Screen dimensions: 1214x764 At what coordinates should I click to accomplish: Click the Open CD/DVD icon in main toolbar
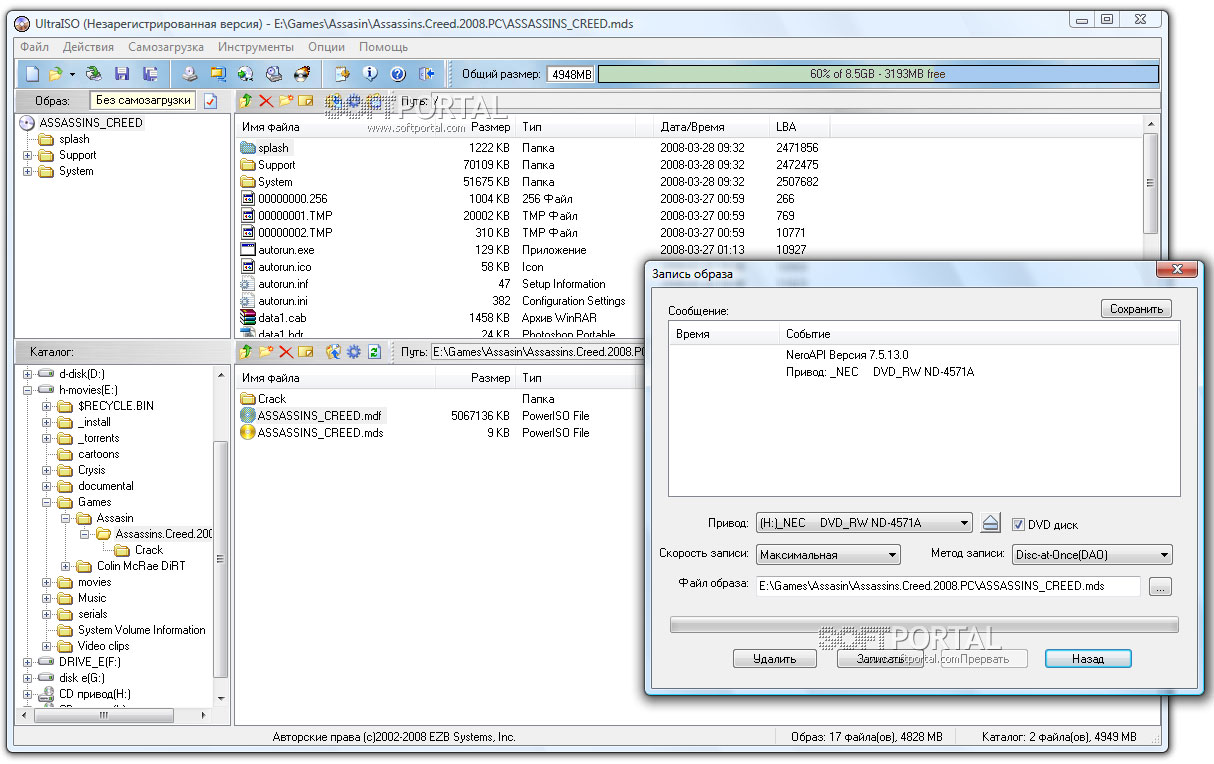[x=94, y=74]
